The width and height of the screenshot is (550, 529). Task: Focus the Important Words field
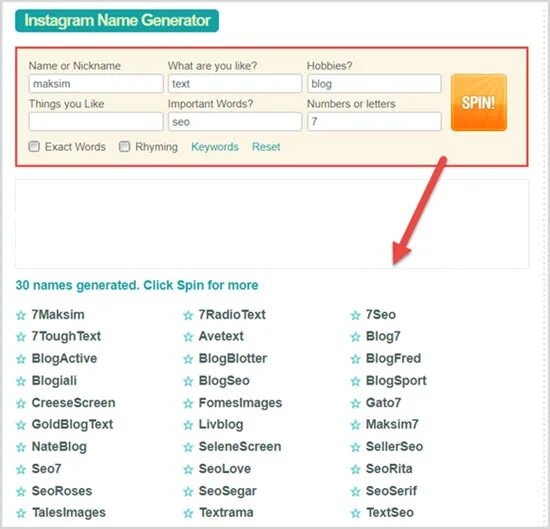tap(235, 121)
